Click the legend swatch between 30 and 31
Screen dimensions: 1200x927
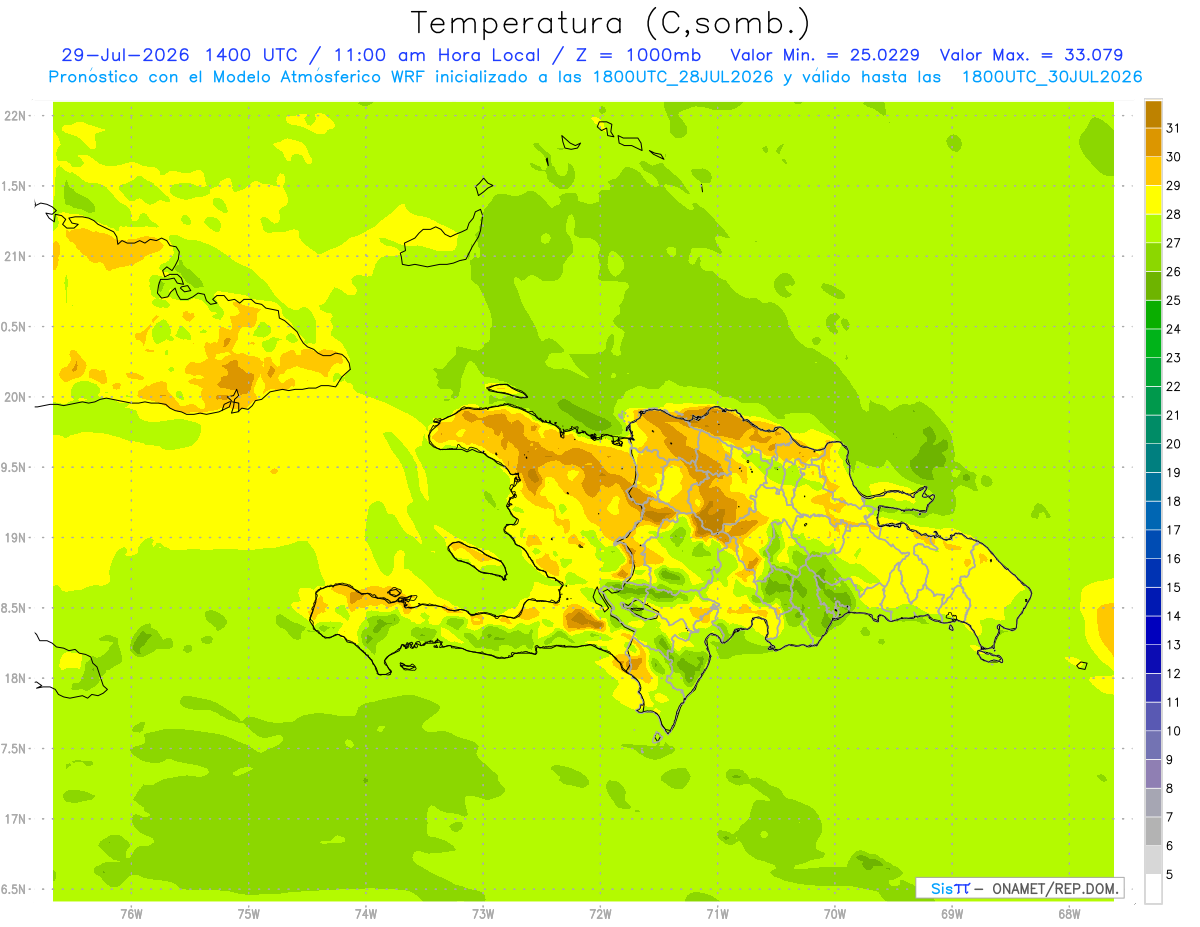tap(1153, 142)
